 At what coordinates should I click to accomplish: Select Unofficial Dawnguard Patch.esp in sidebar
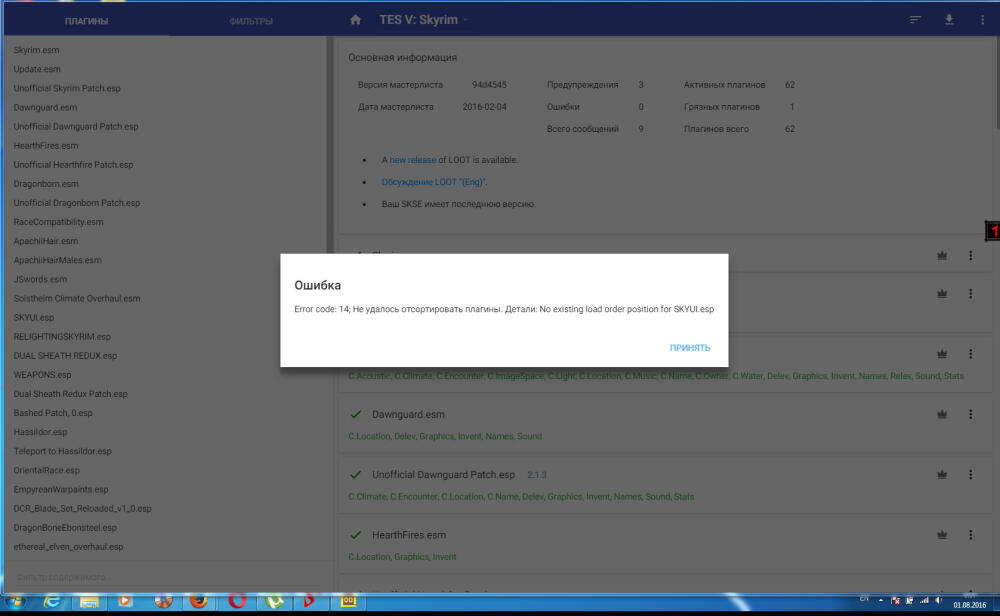coord(76,126)
